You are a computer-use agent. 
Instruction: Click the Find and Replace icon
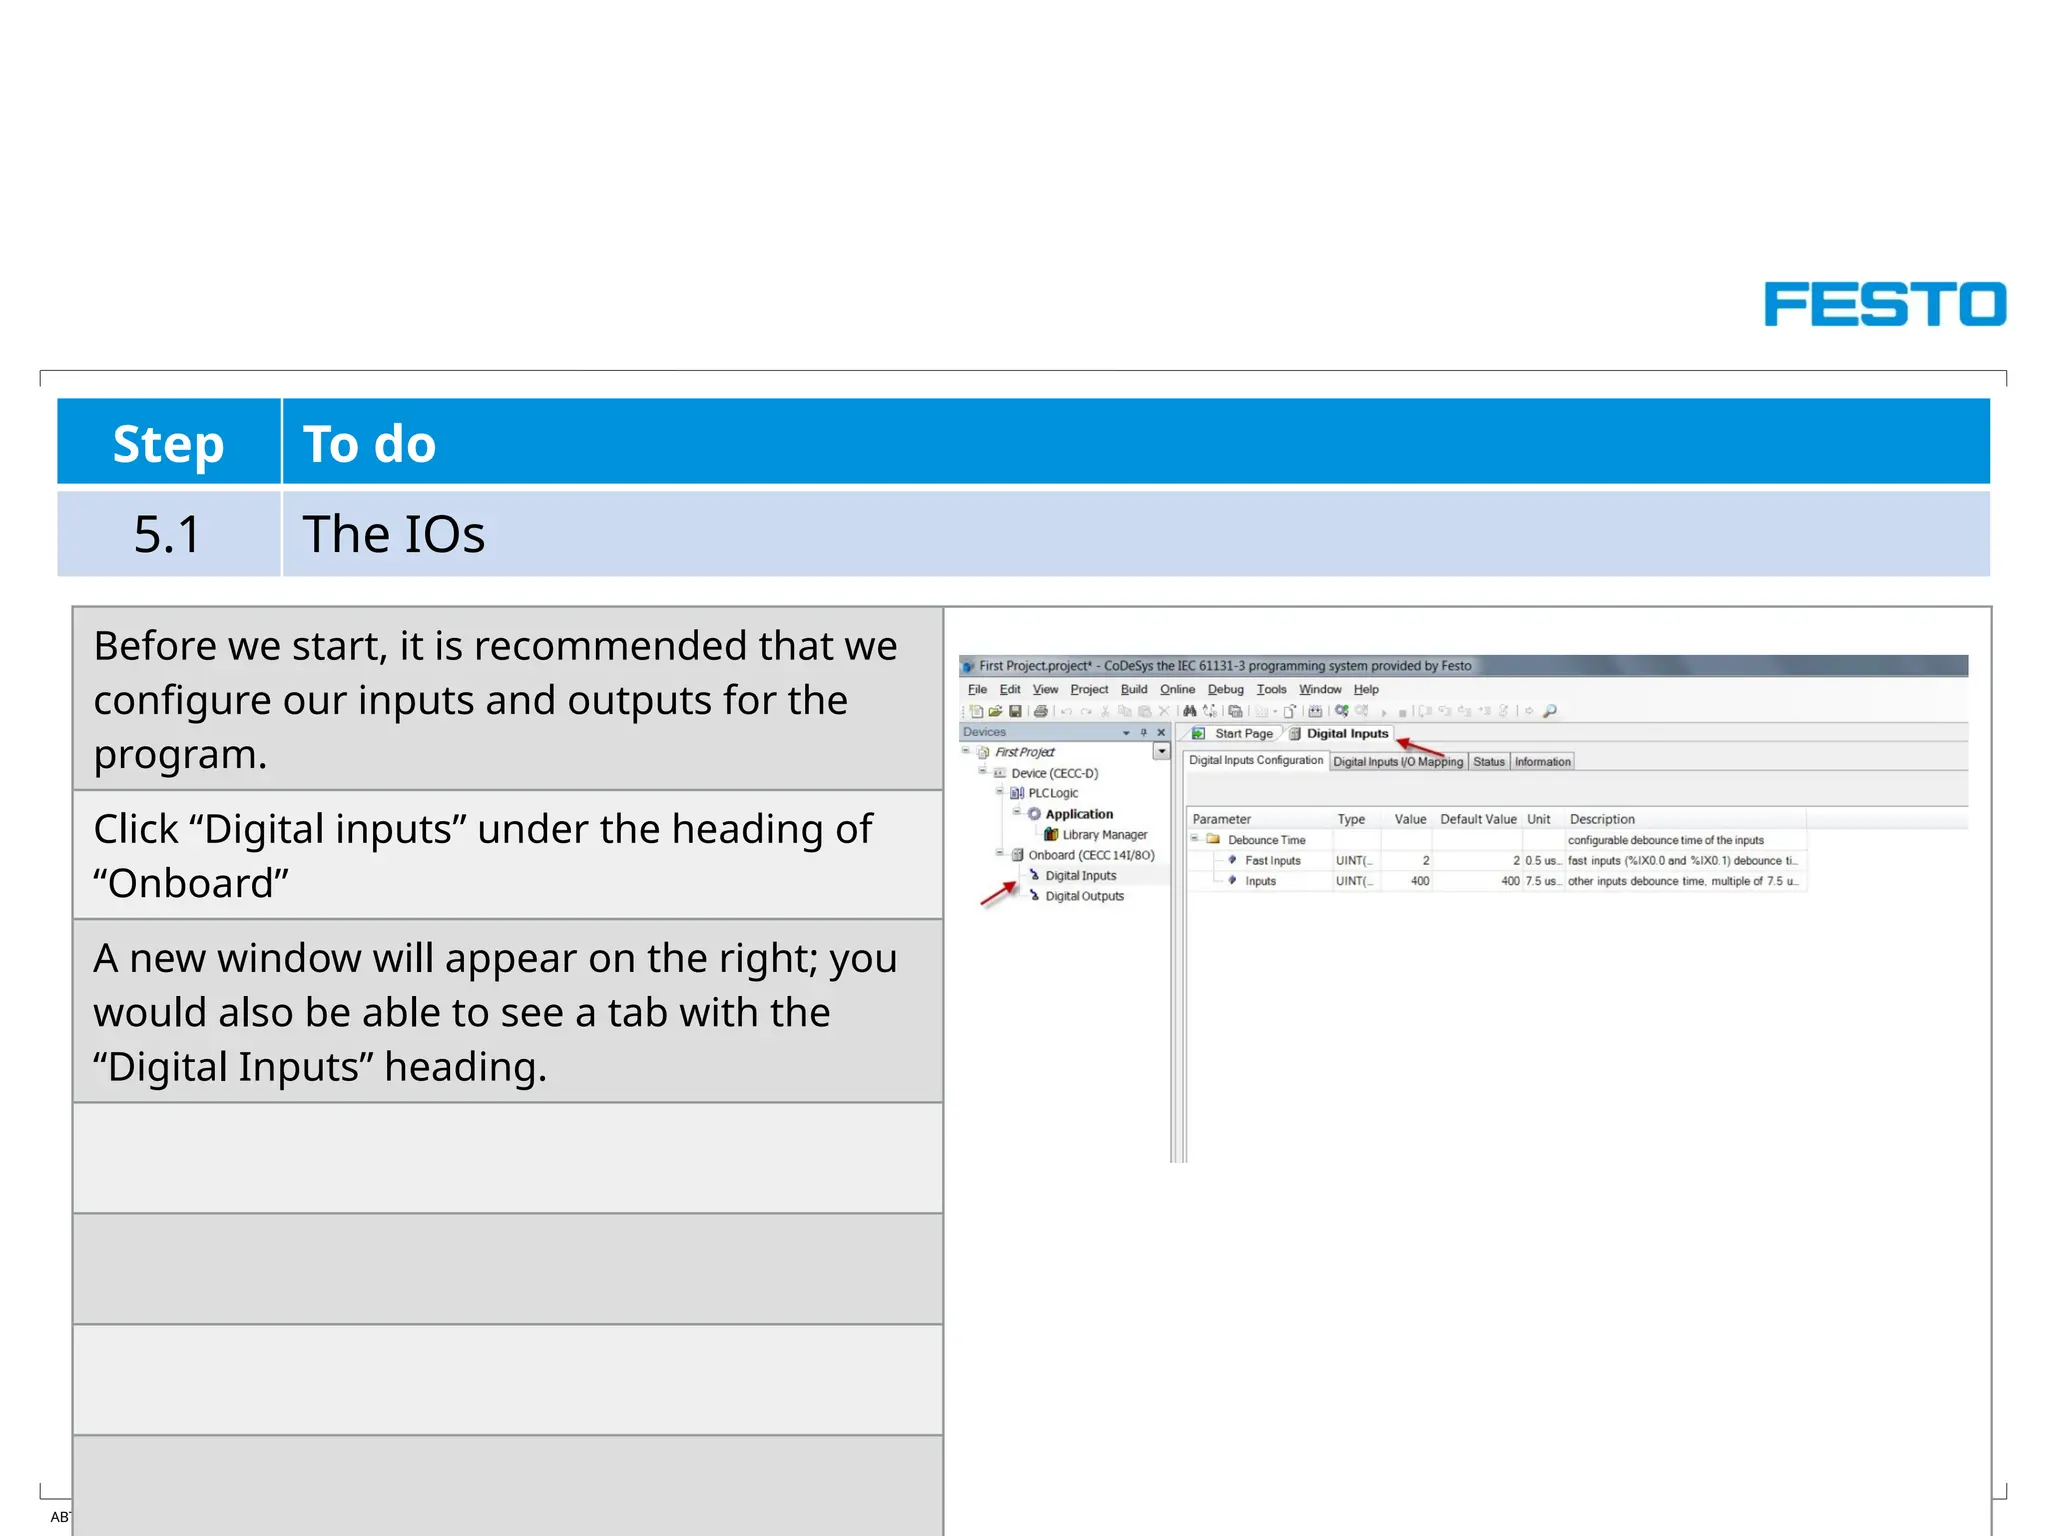[1210, 711]
